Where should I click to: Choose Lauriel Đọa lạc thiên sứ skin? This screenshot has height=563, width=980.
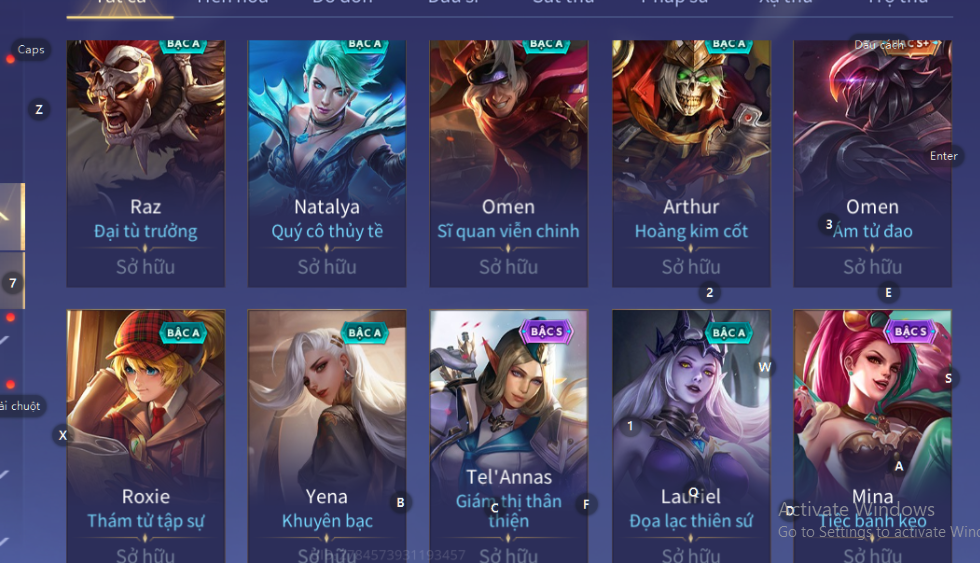[x=691, y=436]
